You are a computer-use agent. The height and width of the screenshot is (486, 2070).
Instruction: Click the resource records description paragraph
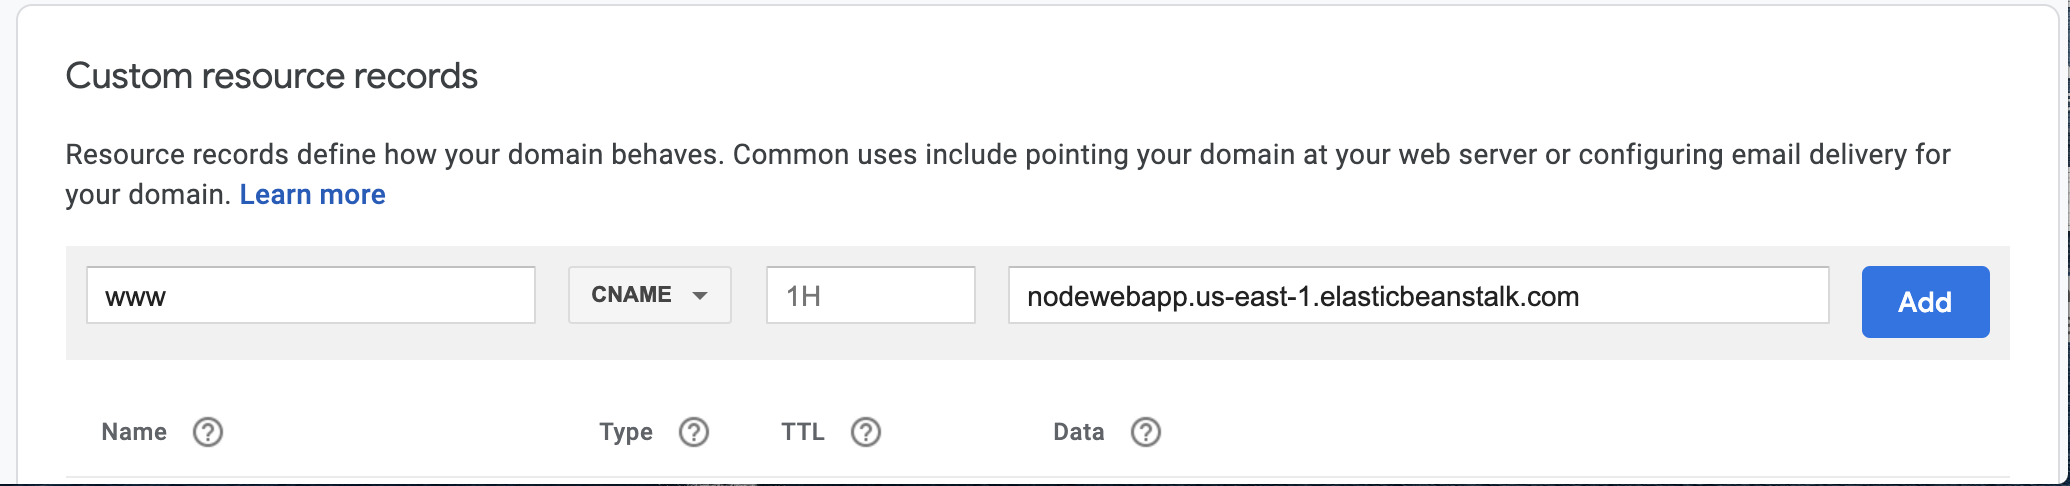pos(1000,156)
